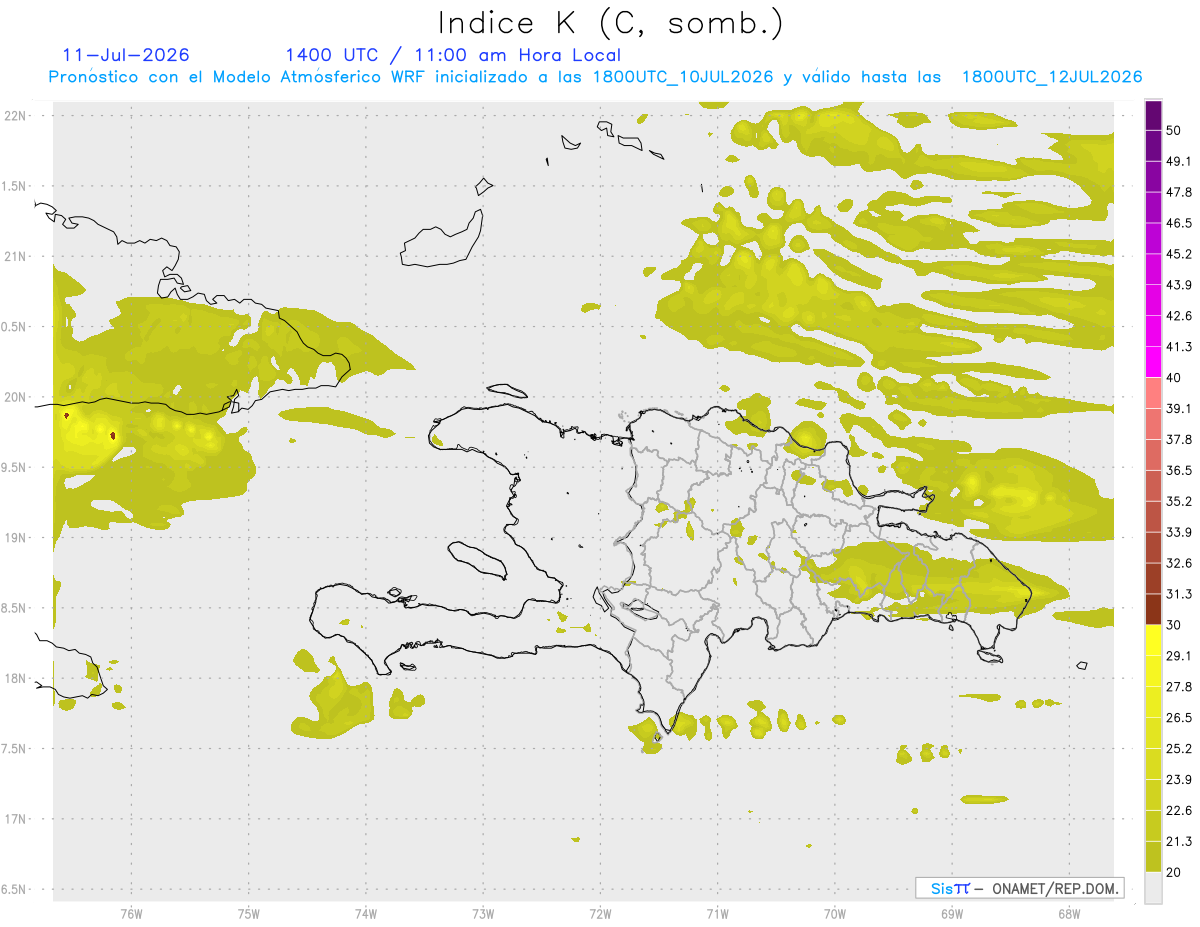This screenshot has height=927, width=1200.
Task: Click the "17N" latitude label
Action: 16,819
